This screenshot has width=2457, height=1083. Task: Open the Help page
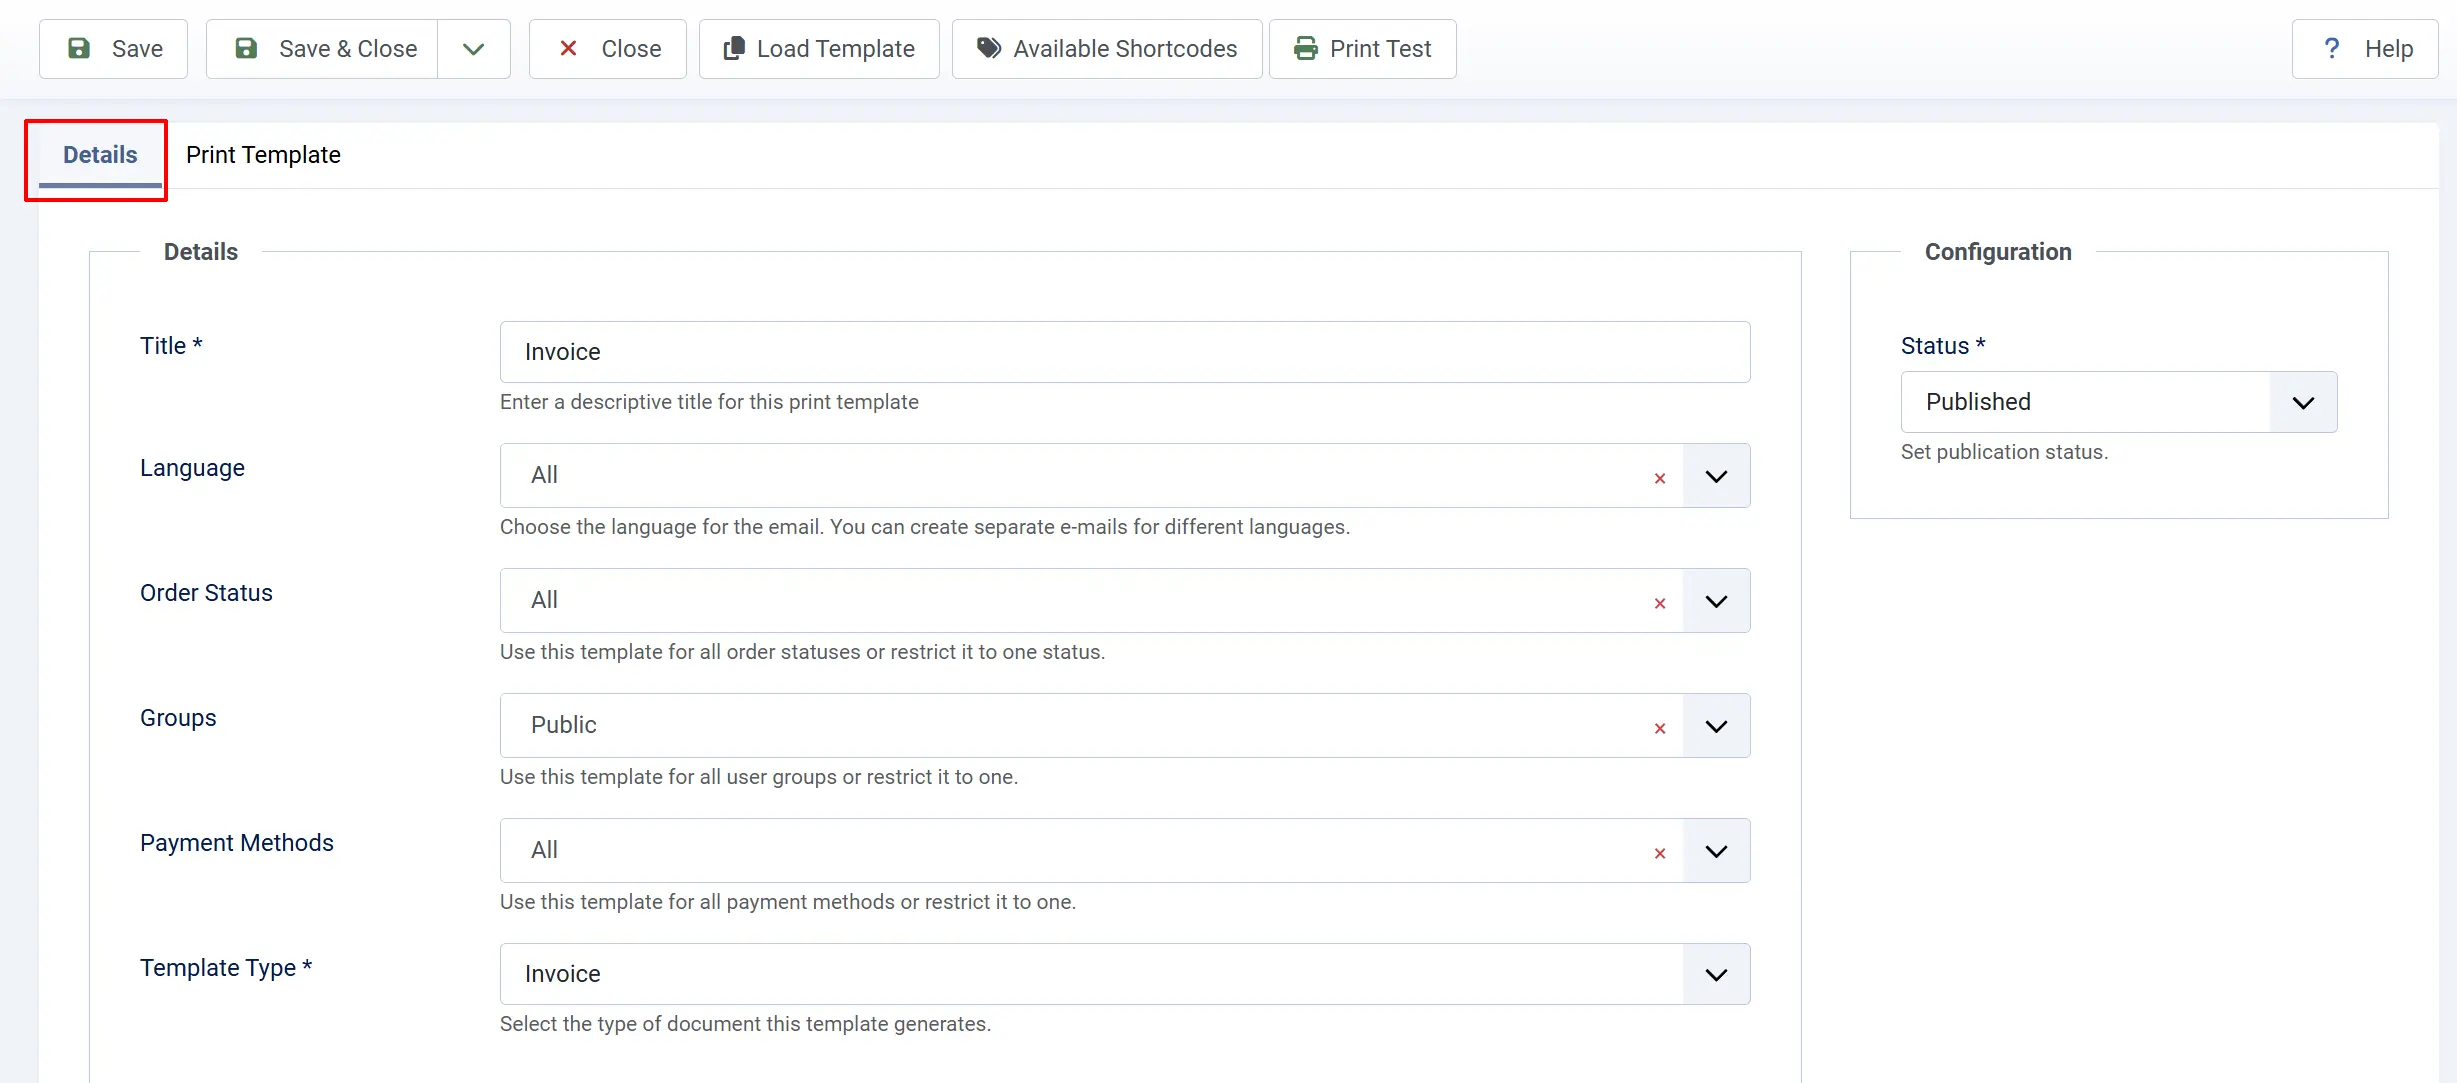[2365, 49]
